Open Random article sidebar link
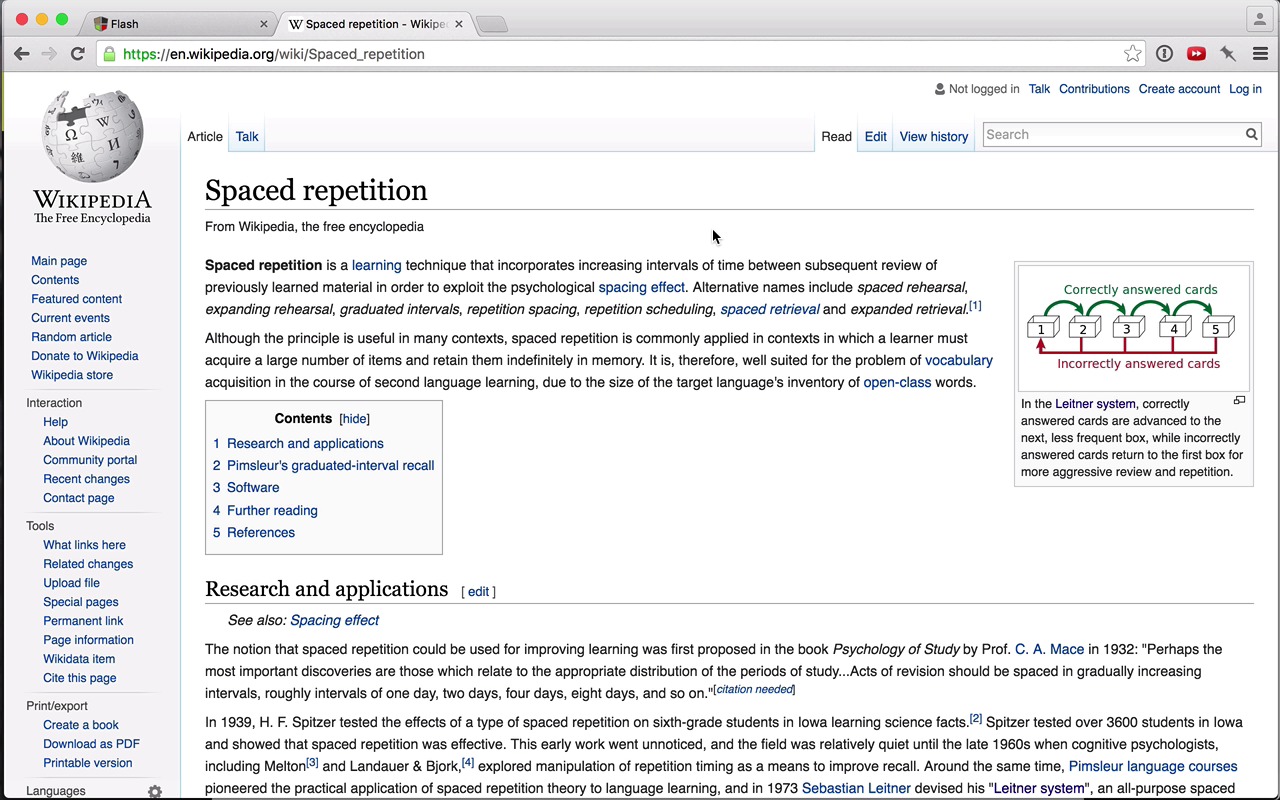Viewport: 1280px width, 800px height. [x=71, y=337]
